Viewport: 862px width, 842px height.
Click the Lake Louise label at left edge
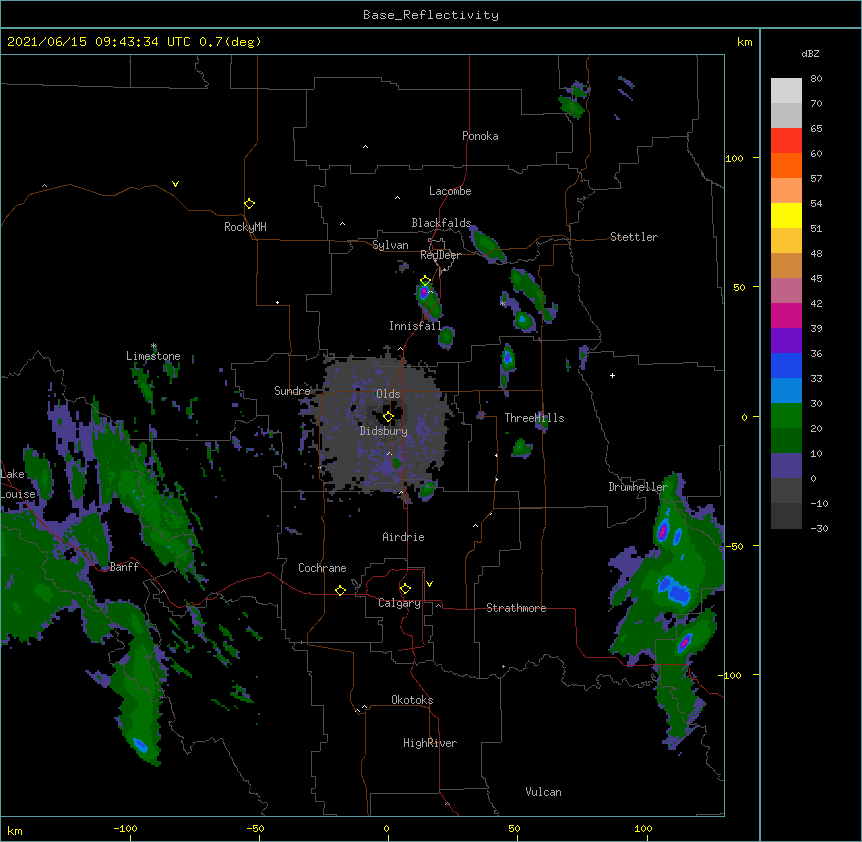click(18, 484)
